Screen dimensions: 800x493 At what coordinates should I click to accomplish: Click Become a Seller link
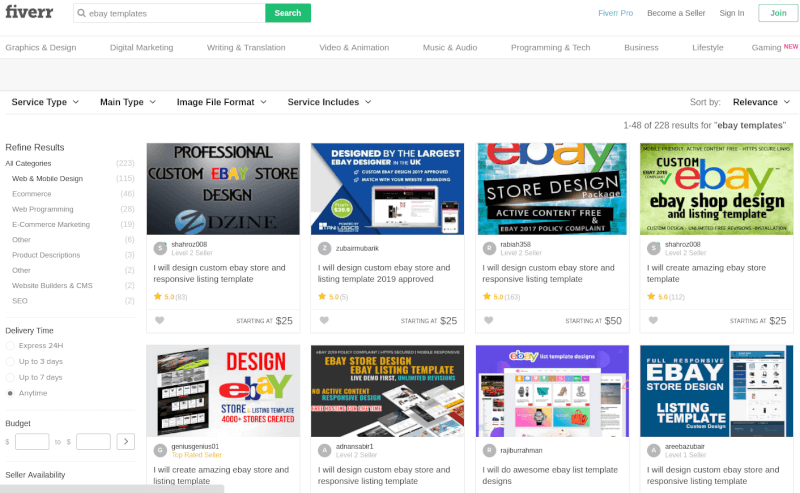(676, 13)
